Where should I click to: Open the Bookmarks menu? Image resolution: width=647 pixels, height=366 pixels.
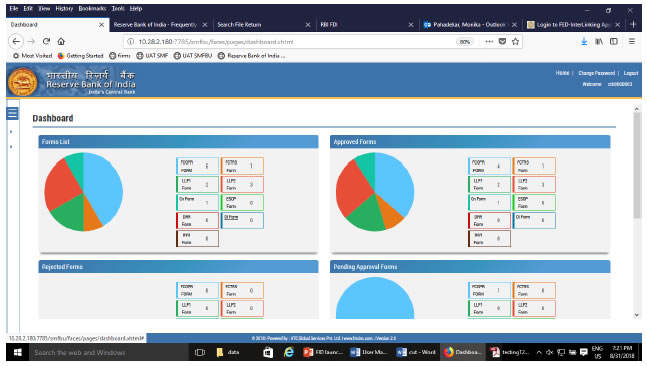coord(92,8)
